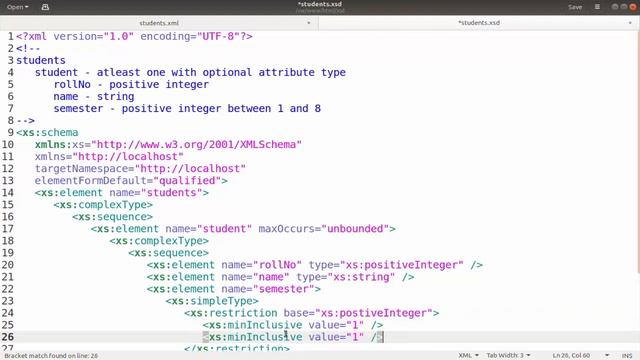
Task: Open the dropdown arrow next to line/column
Action: [607, 356]
